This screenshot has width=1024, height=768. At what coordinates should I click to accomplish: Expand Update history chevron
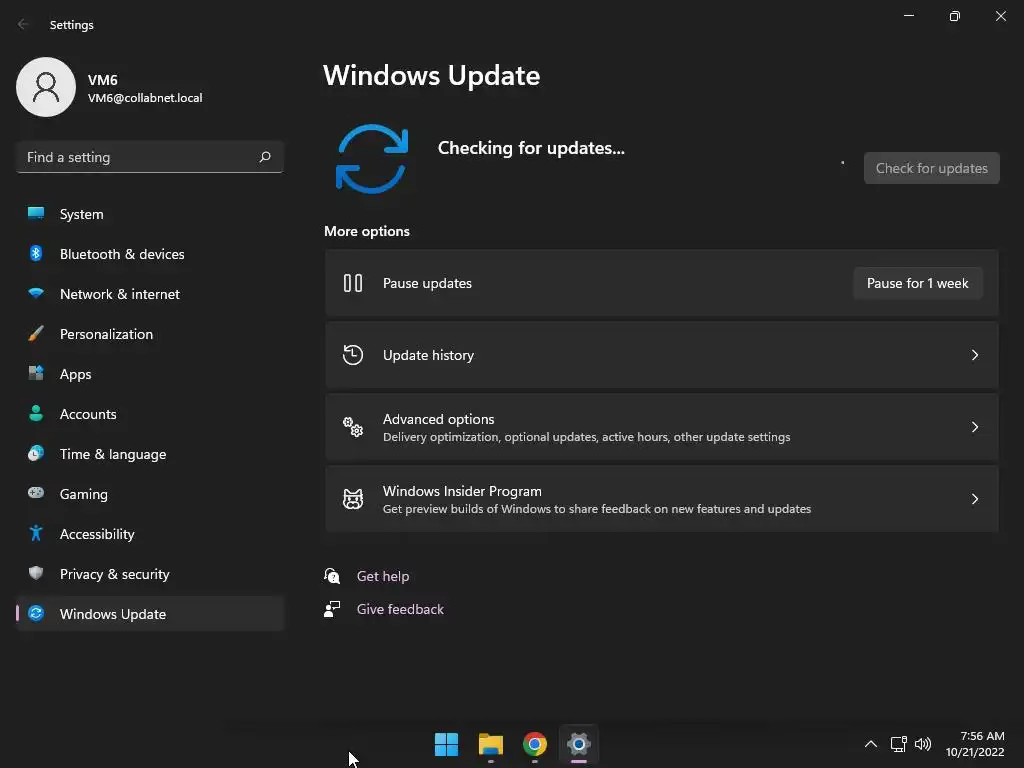(x=974, y=355)
